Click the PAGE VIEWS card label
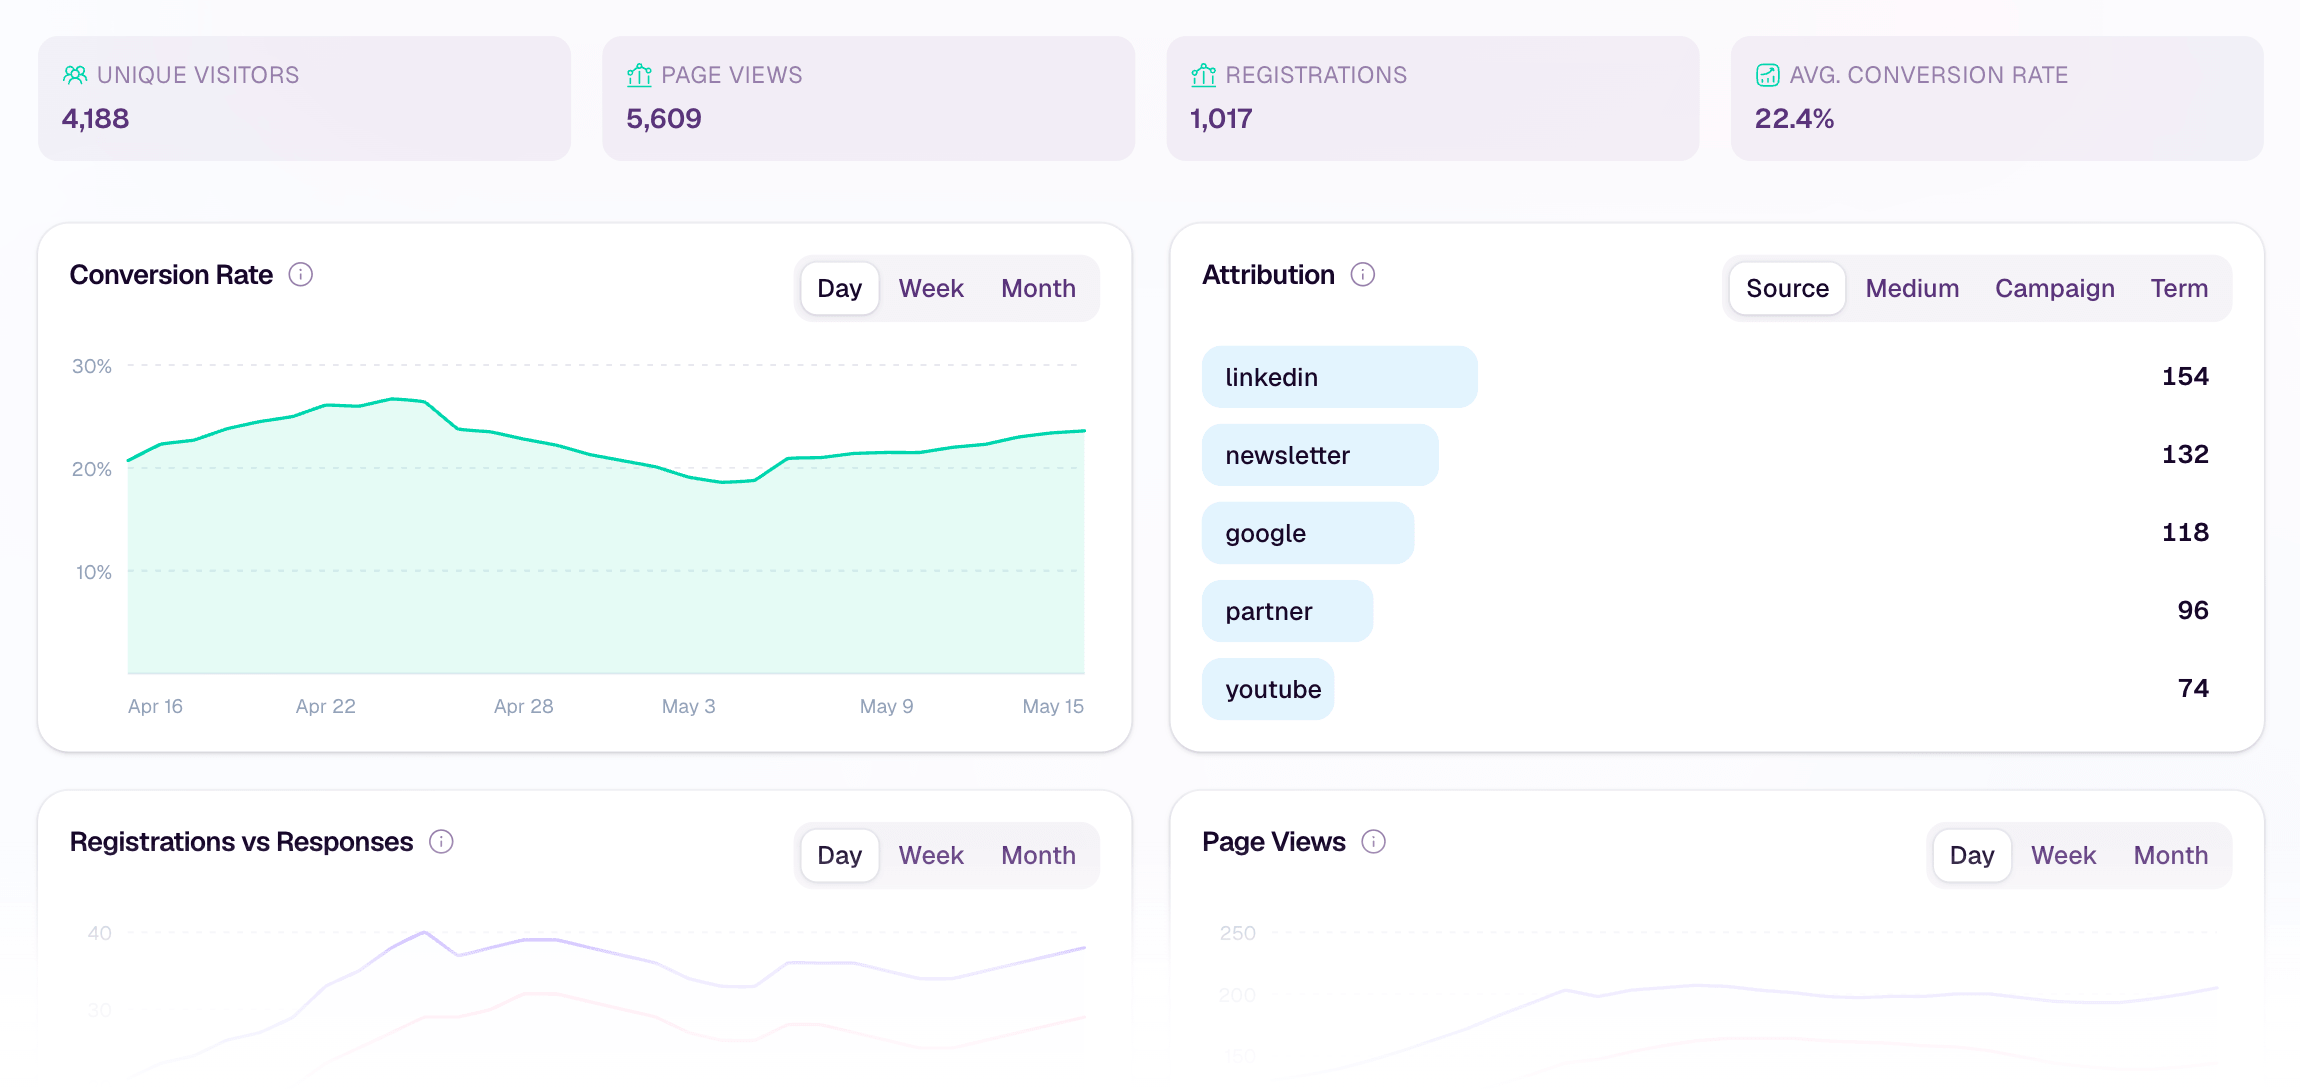Viewport: 2300px width, 1090px height. [732, 75]
